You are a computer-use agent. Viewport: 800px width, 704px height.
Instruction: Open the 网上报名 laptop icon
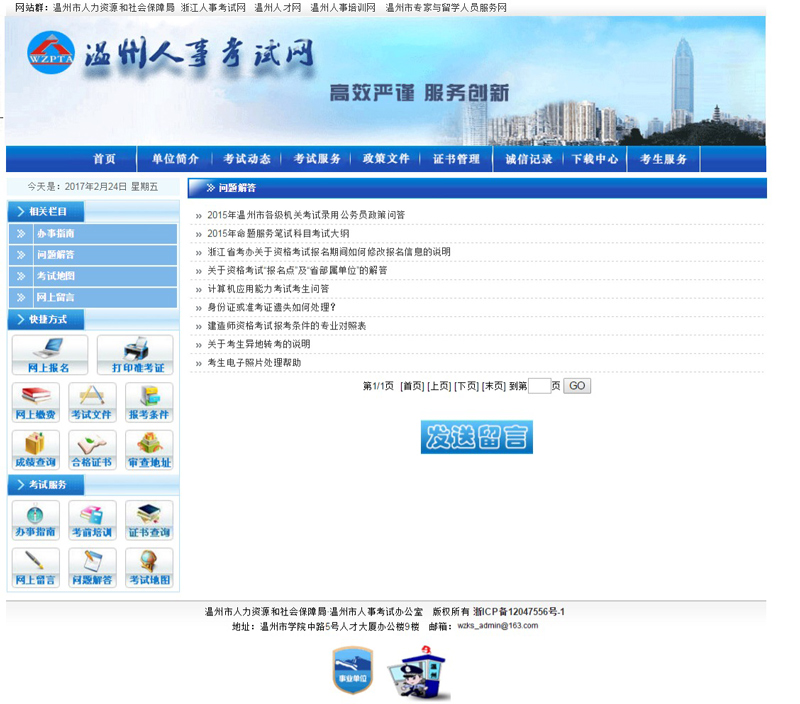[49, 355]
